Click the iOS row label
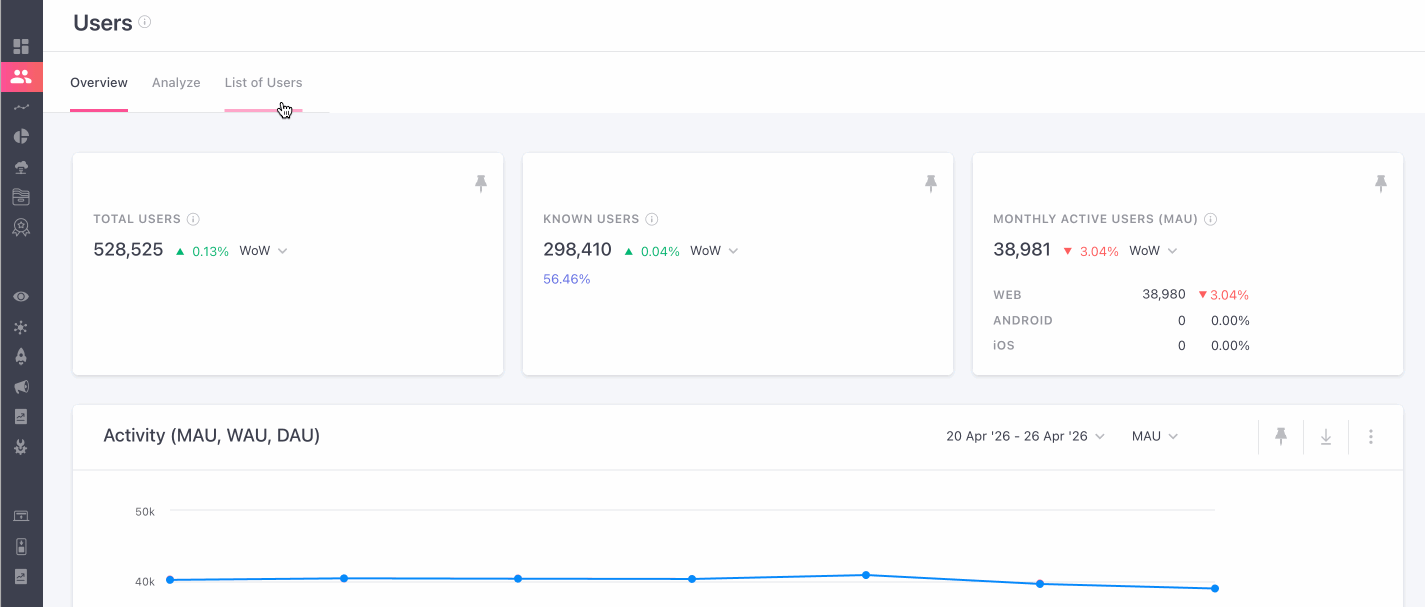The width and height of the screenshot is (1425, 607). click(x=1004, y=346)
